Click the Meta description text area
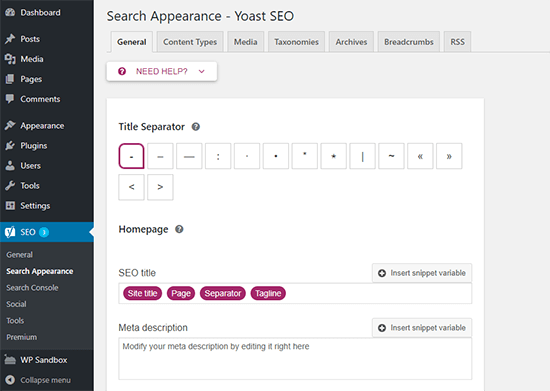550x391 pixels. click(x=295, y=358)
